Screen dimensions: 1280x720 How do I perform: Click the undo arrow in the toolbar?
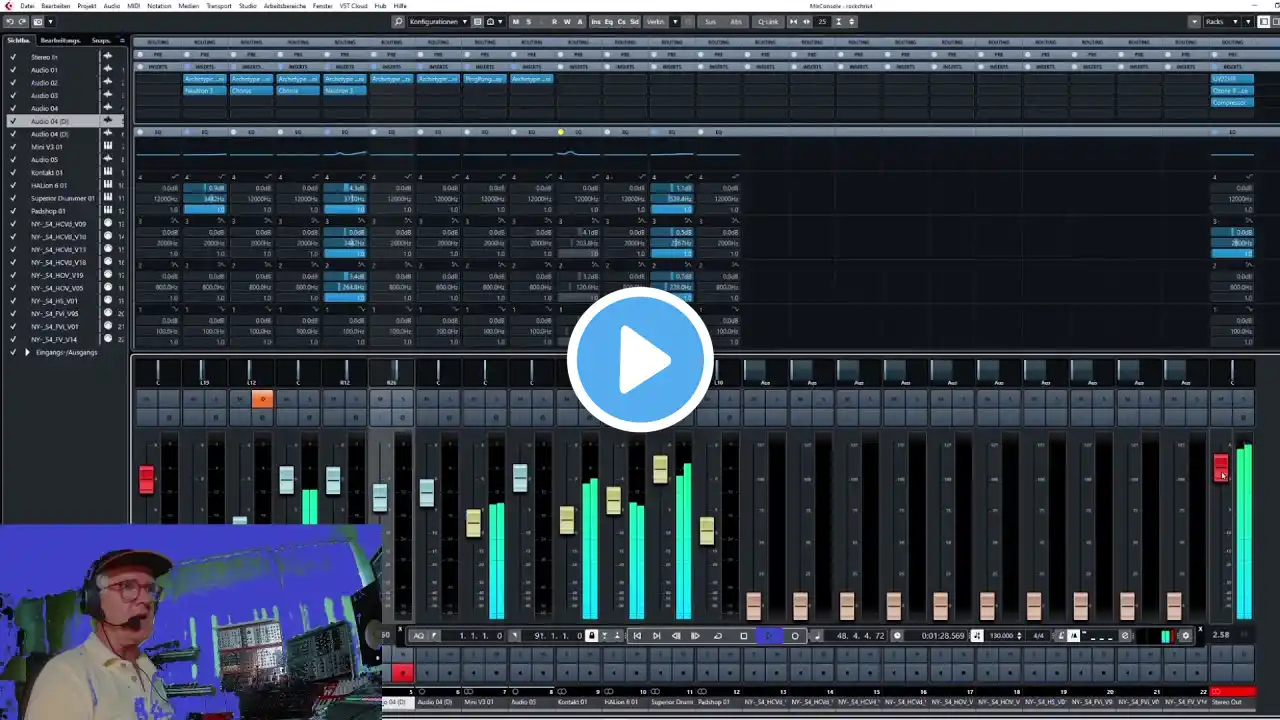(9, 21)
